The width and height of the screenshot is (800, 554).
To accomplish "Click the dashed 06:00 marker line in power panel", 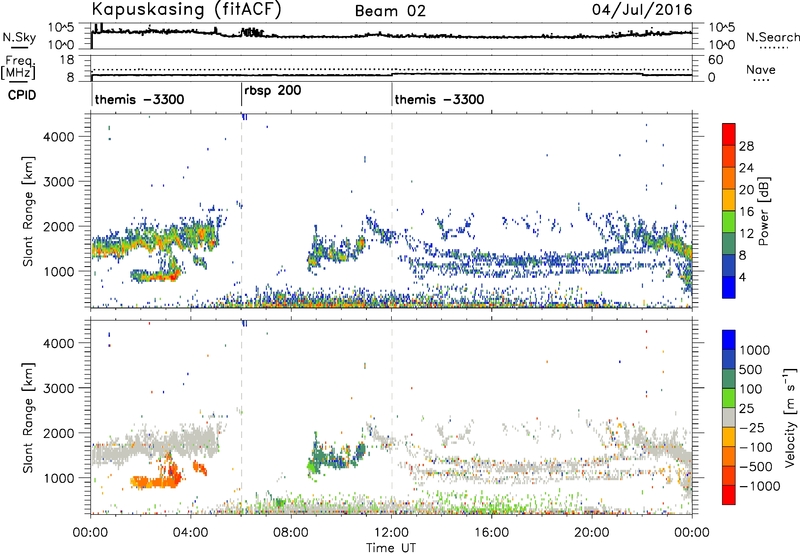I will click(242, 210).
